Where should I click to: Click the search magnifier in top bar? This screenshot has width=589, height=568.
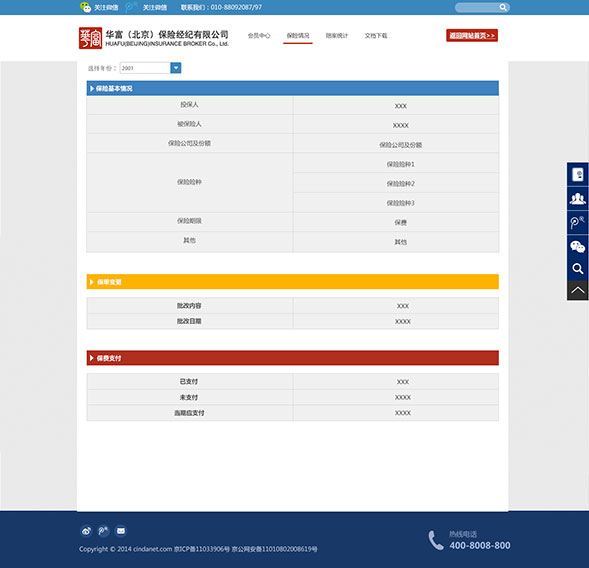(503, 7)
